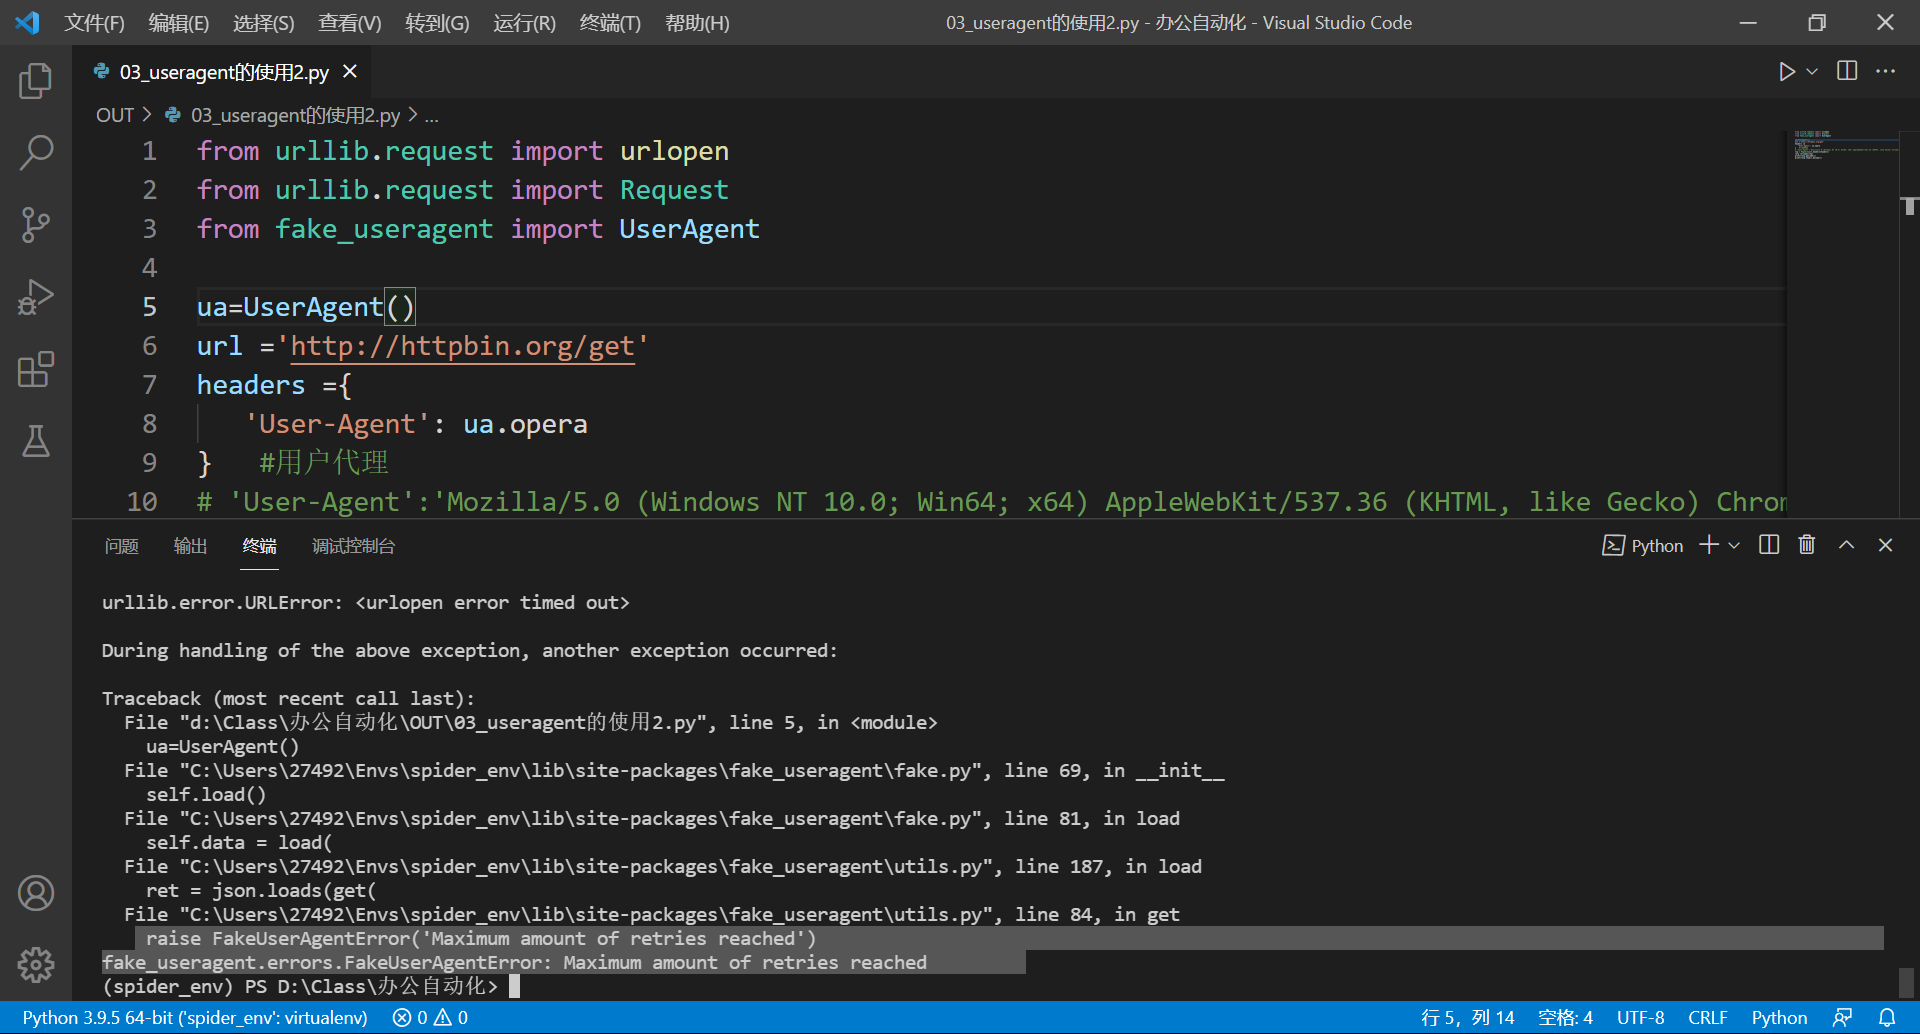Open the Run and Debug view

[36, 297]
